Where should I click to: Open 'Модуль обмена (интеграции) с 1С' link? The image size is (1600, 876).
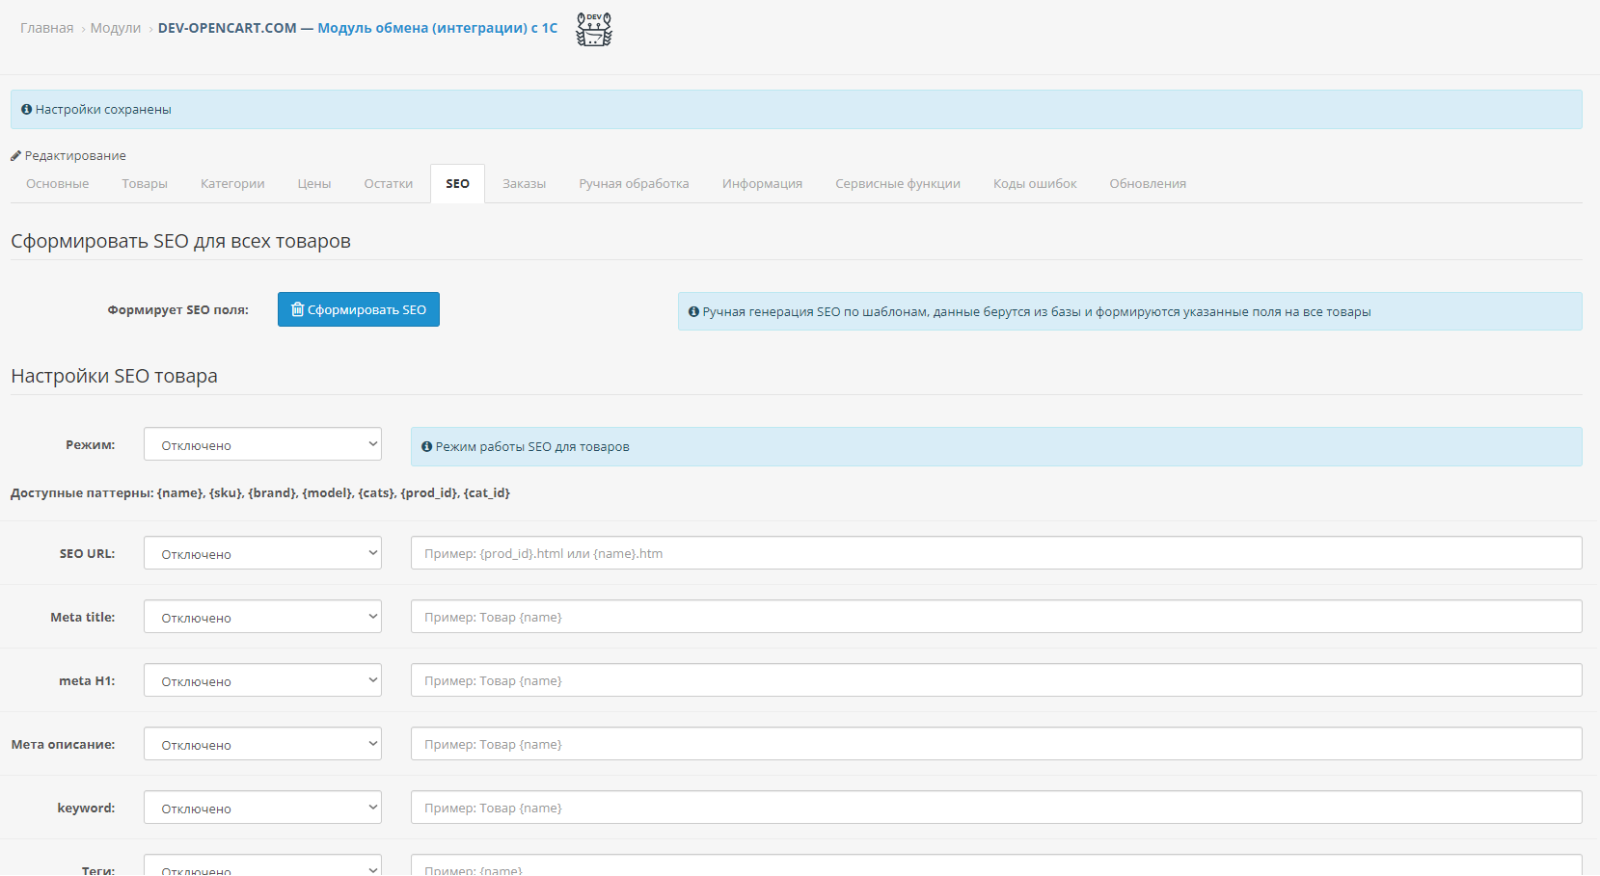[438, 28]
